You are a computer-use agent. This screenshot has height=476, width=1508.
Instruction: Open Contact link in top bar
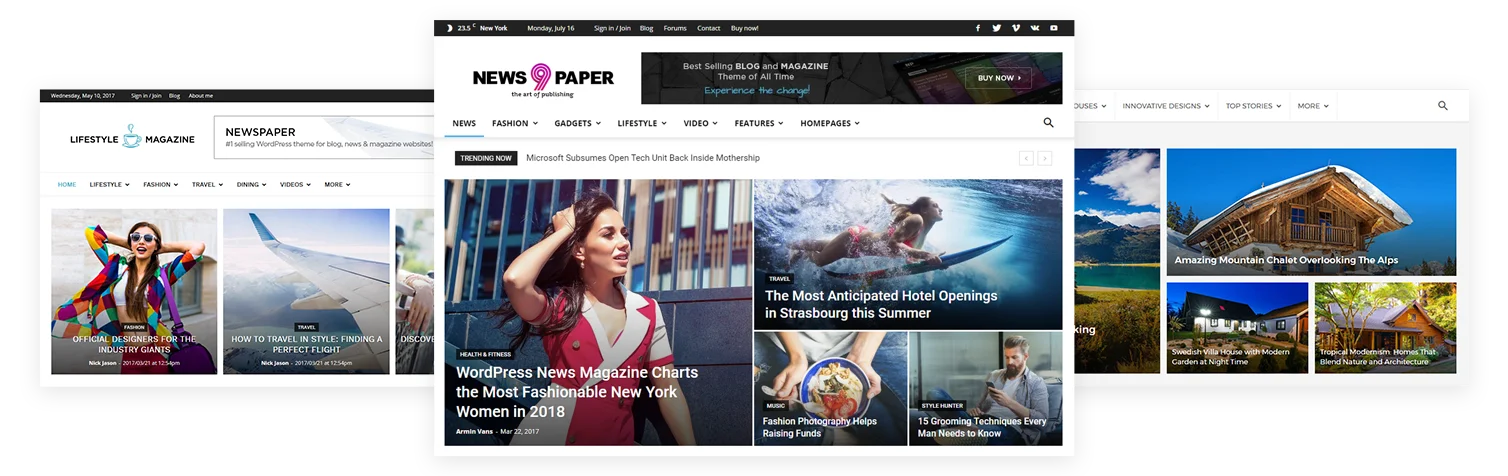click(x=709, y=28)
